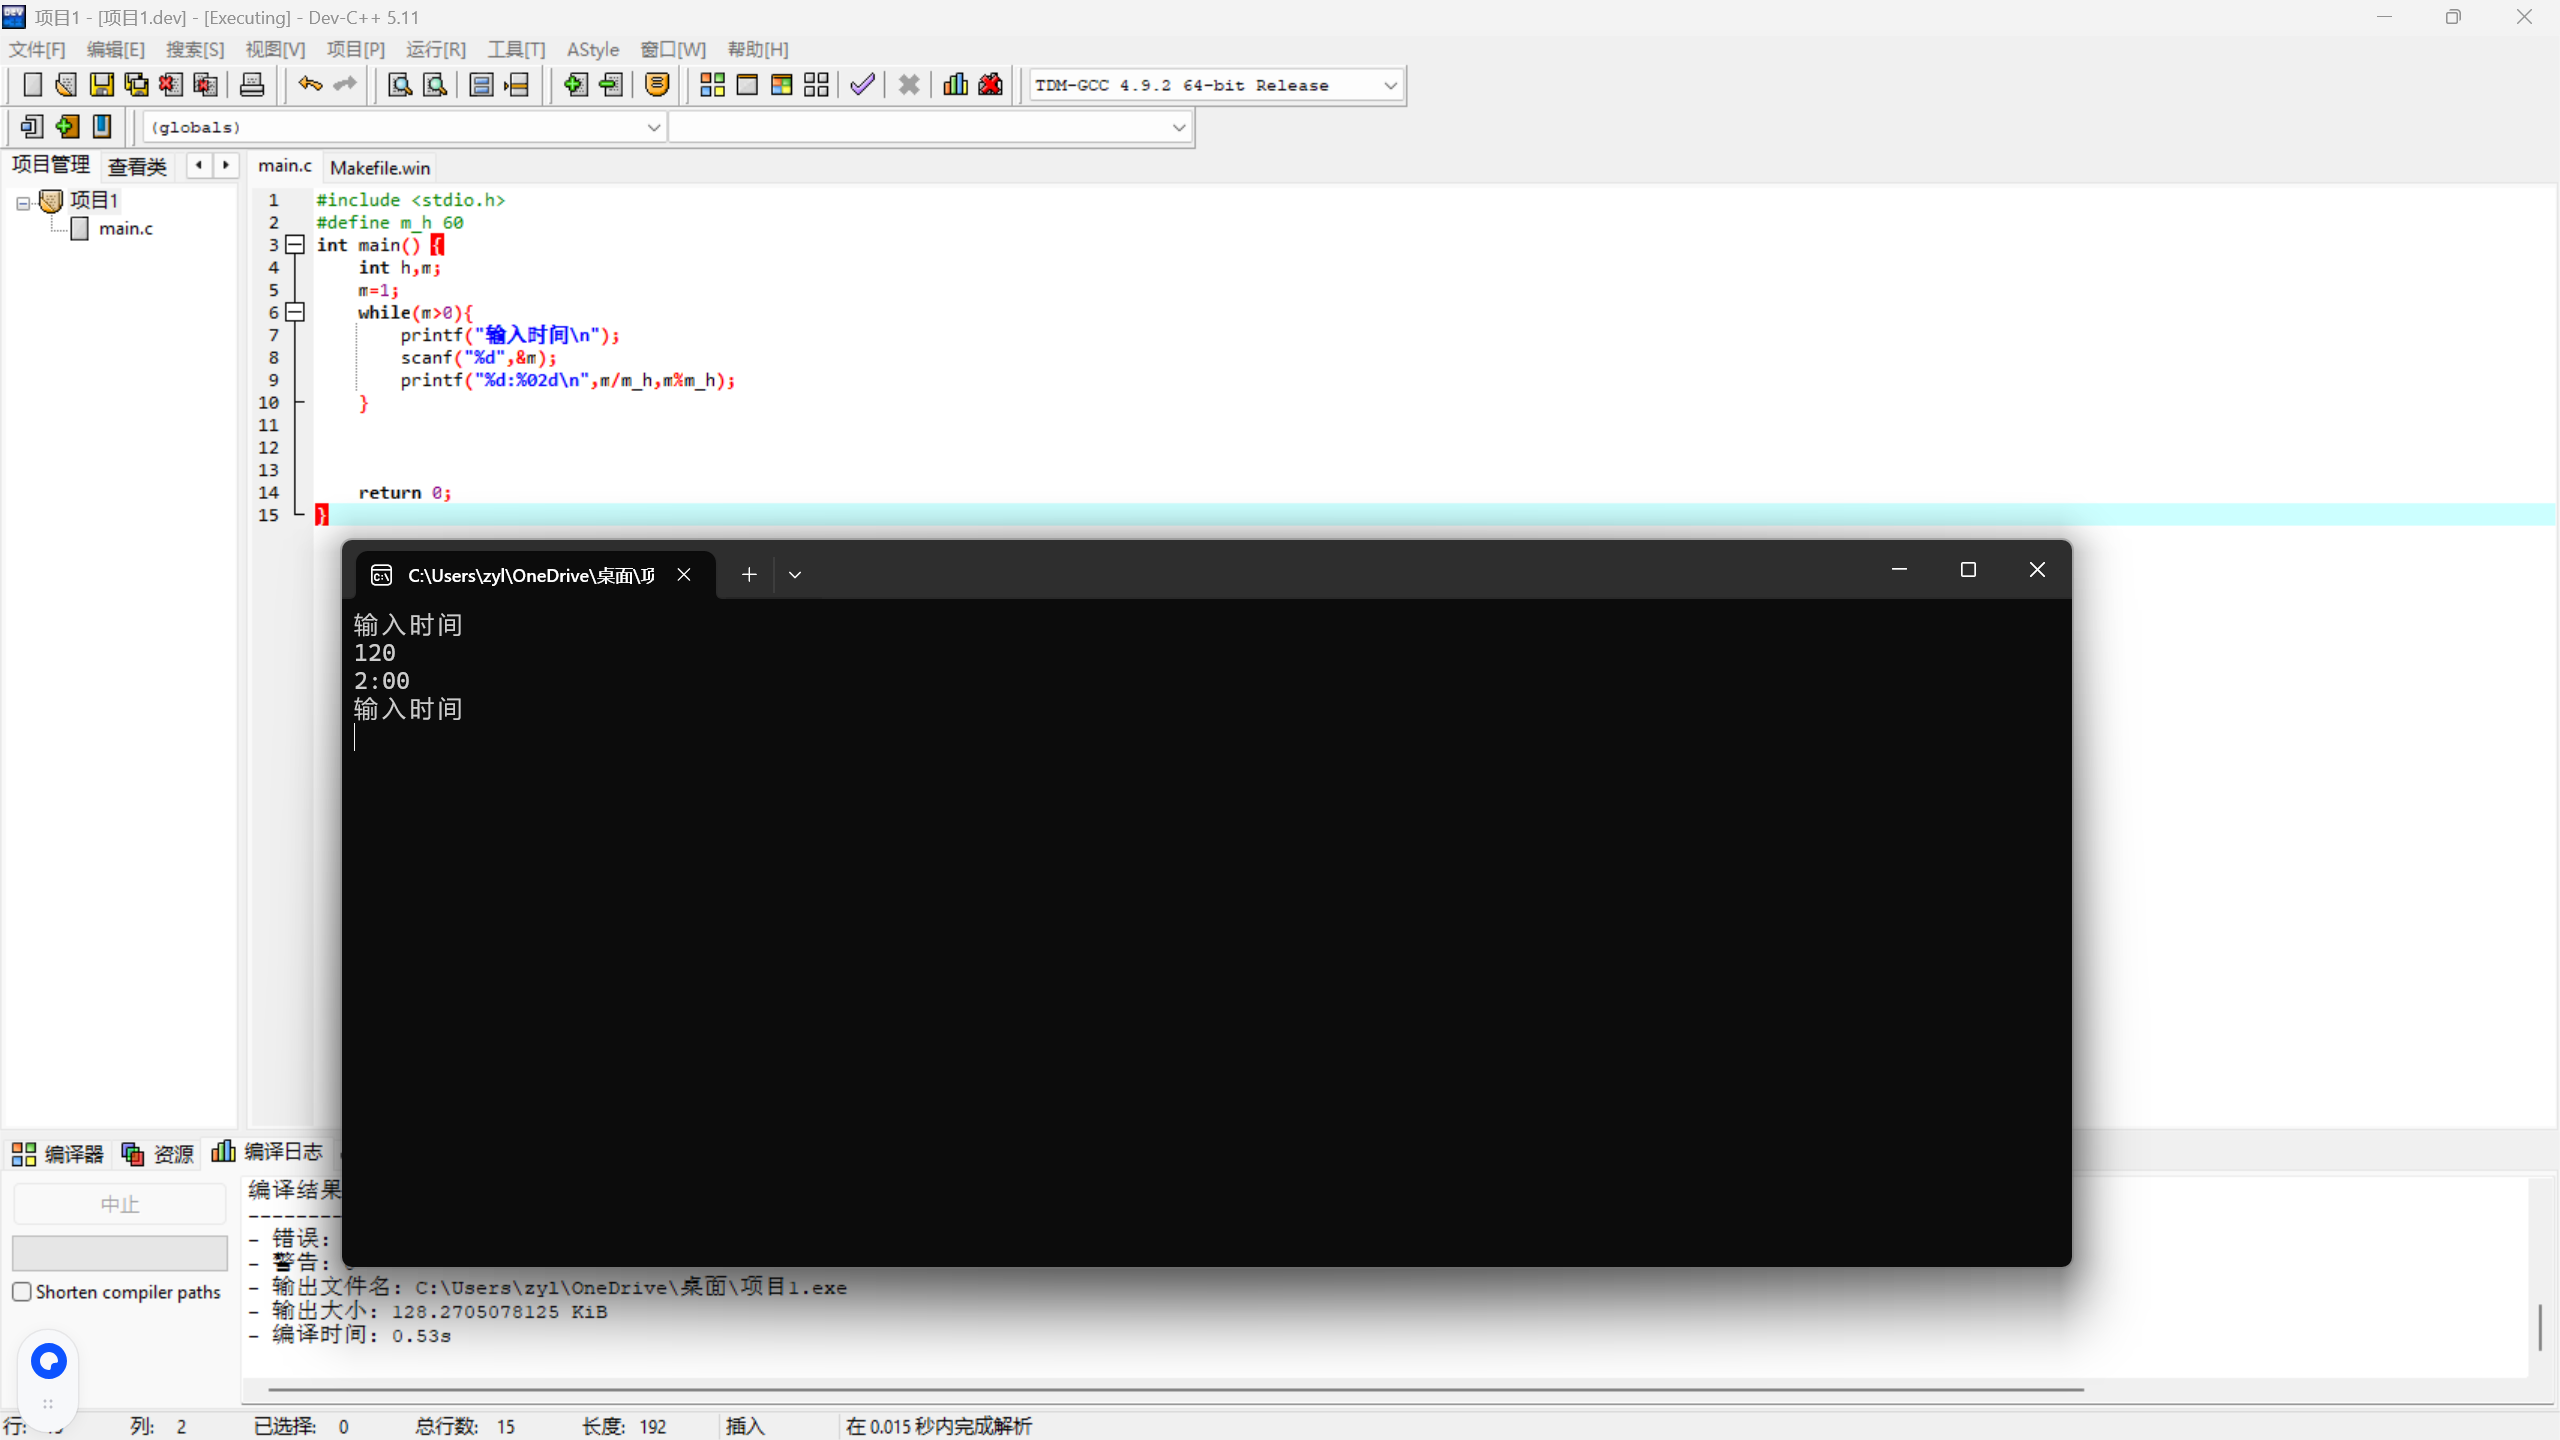Switch to the Makefile.win editor tab
Screen dimensions: 2560x1440
(x=380, y=168)
